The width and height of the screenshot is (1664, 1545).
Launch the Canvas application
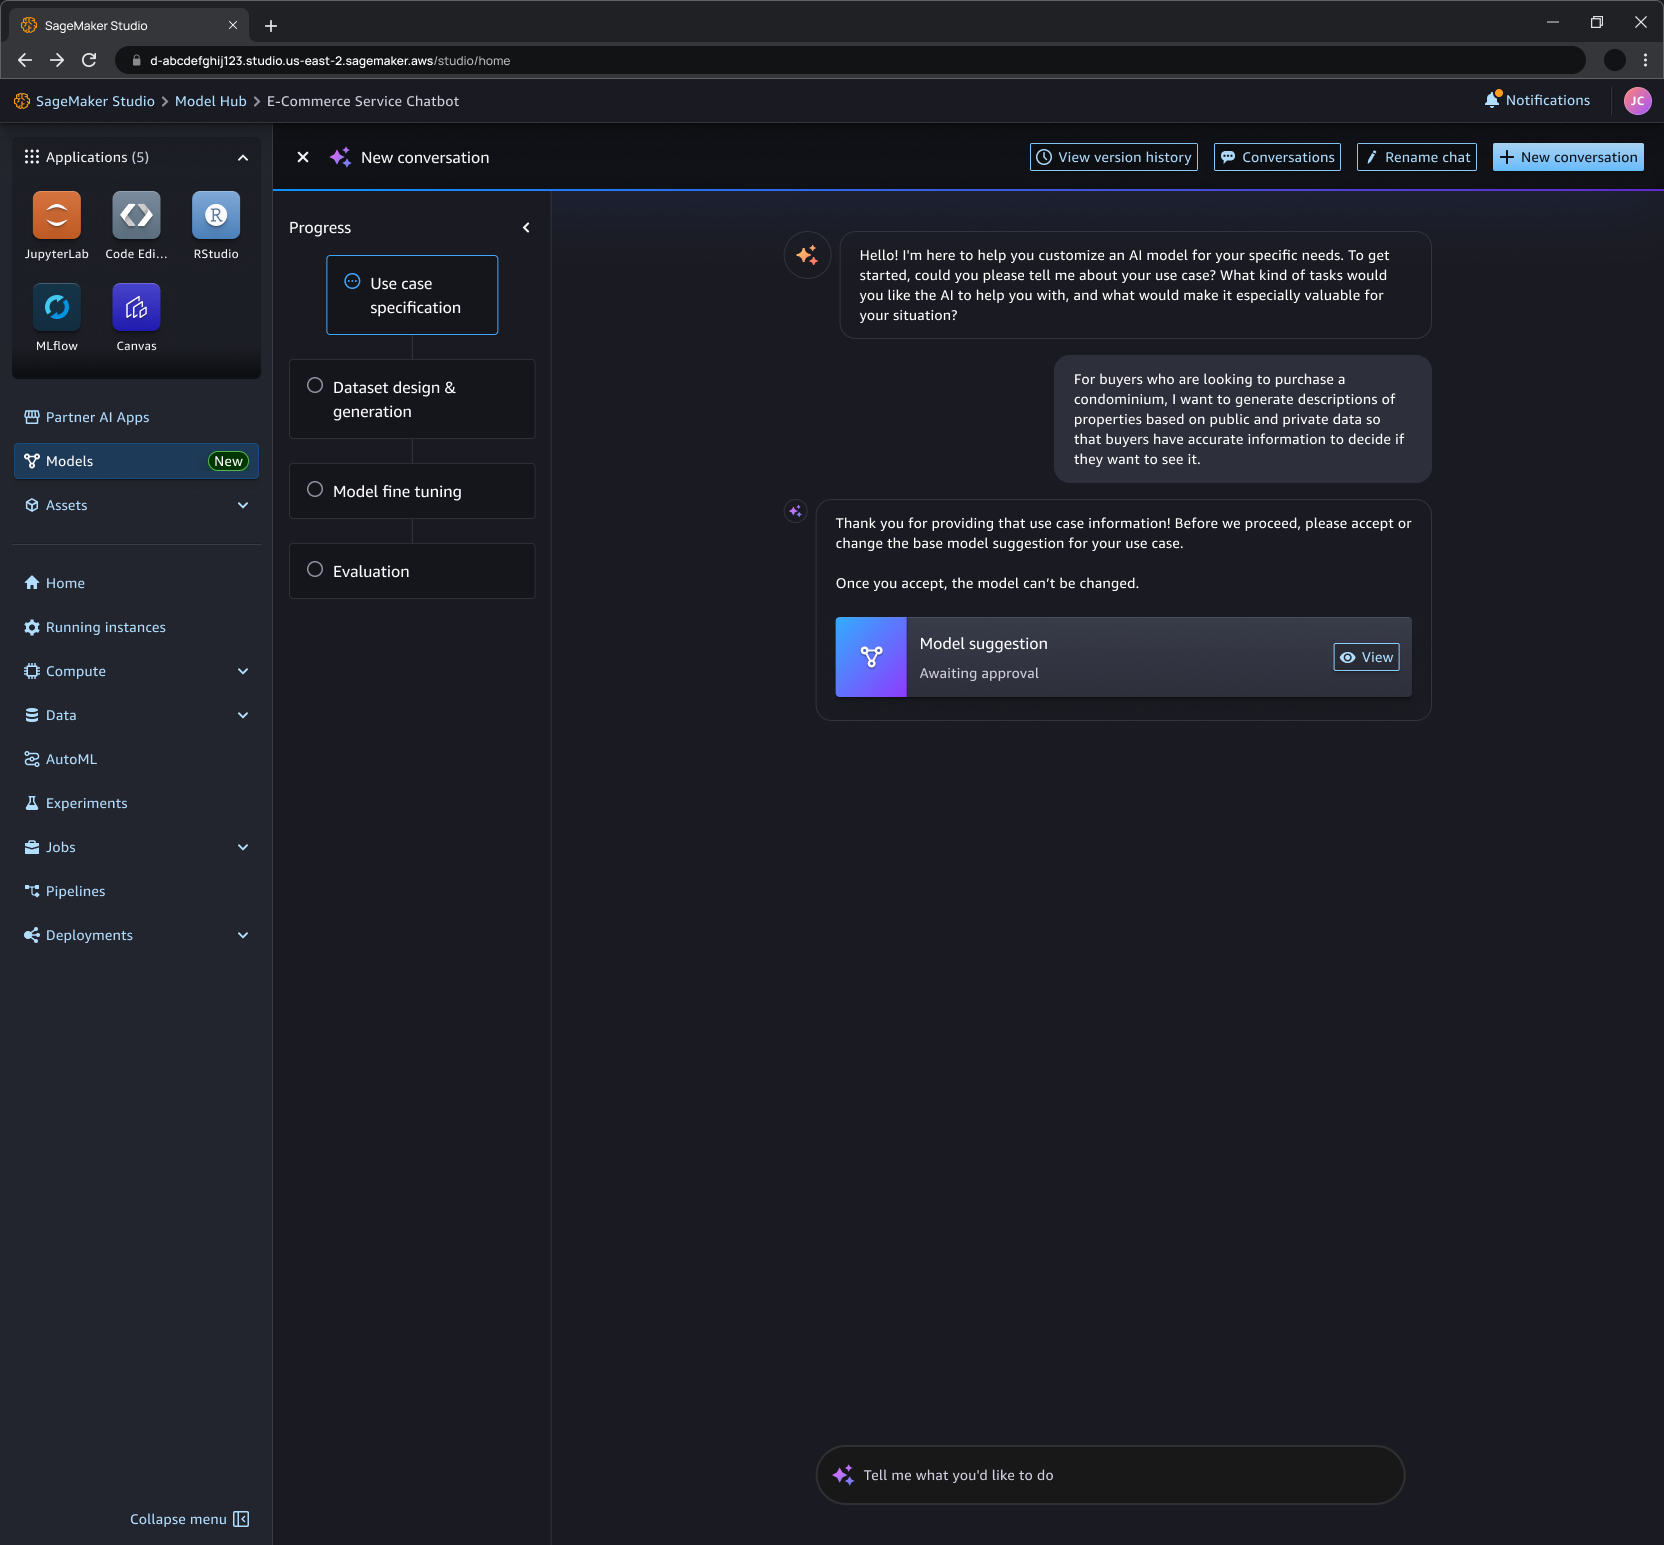135,308
